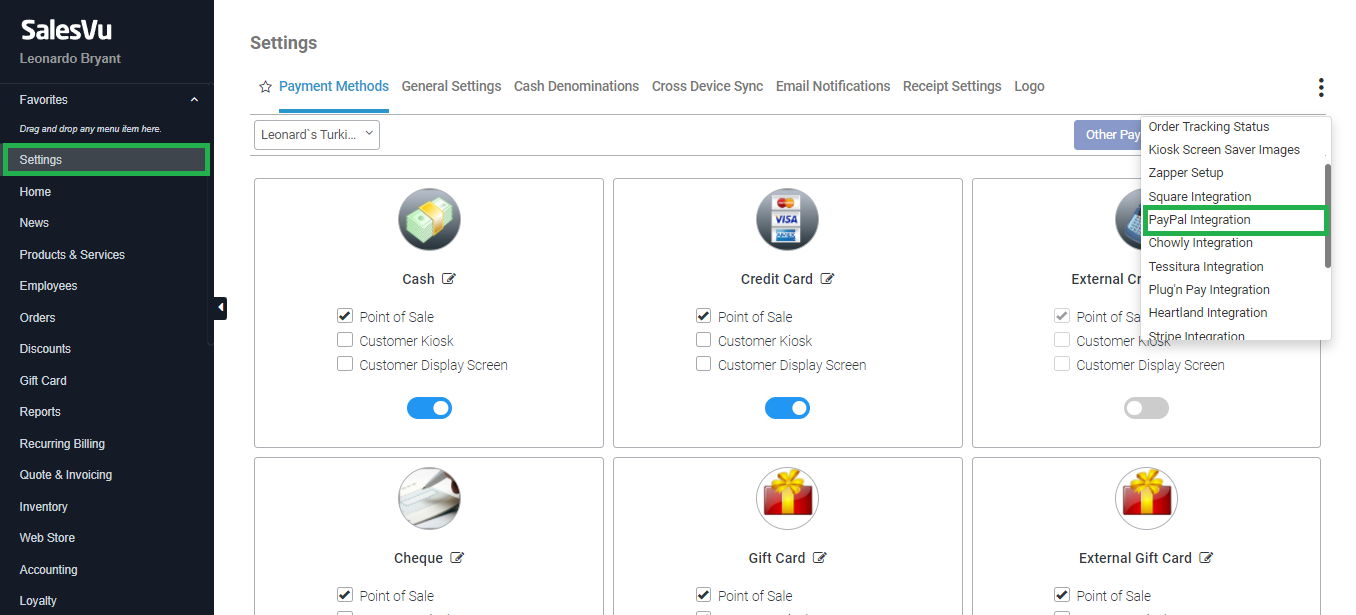
Task: Collapse the sidebar with the arrow handle
Action: point(220,307)
